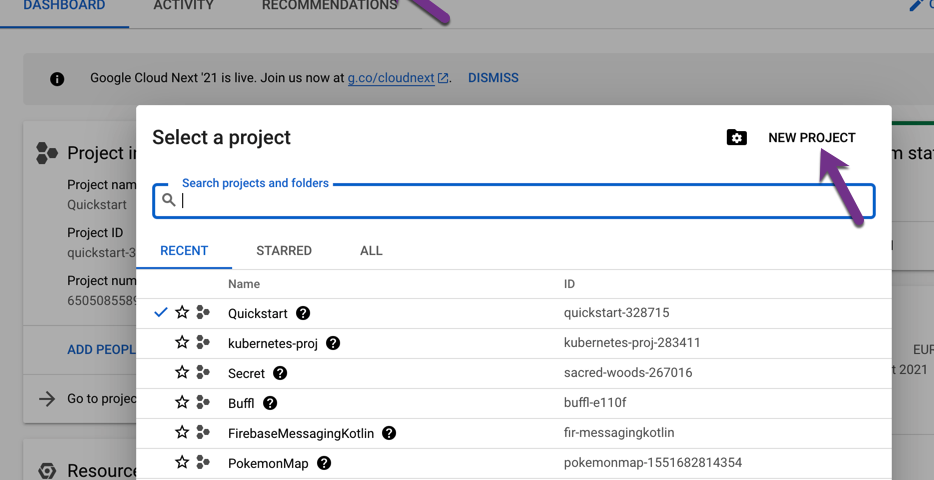Select the kubernetes-proj project name
This screenshot has width=934, height=480.
(273, 344)
